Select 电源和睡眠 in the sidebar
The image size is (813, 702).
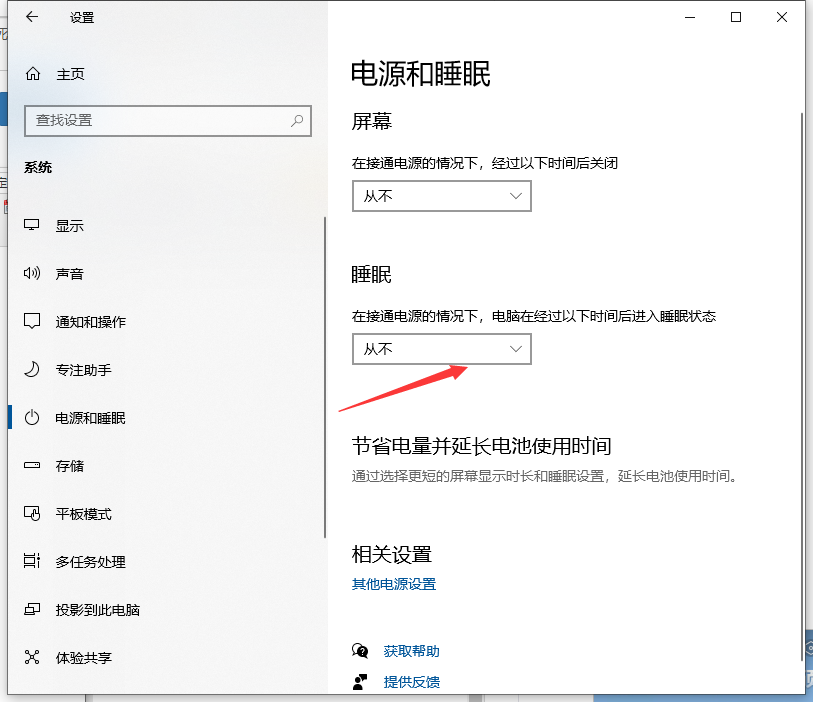point(90,418)
